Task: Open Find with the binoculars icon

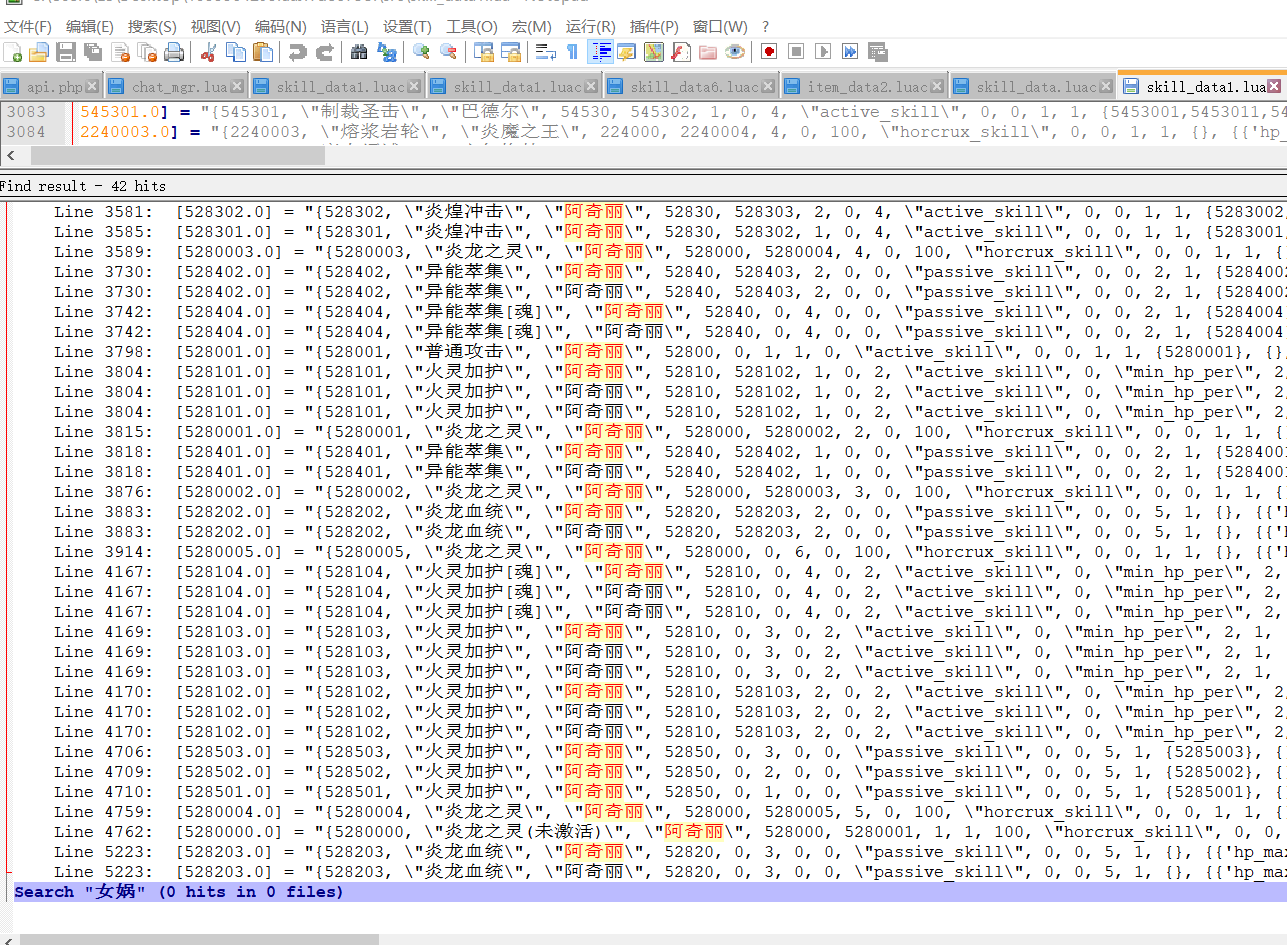Action: 360,52
